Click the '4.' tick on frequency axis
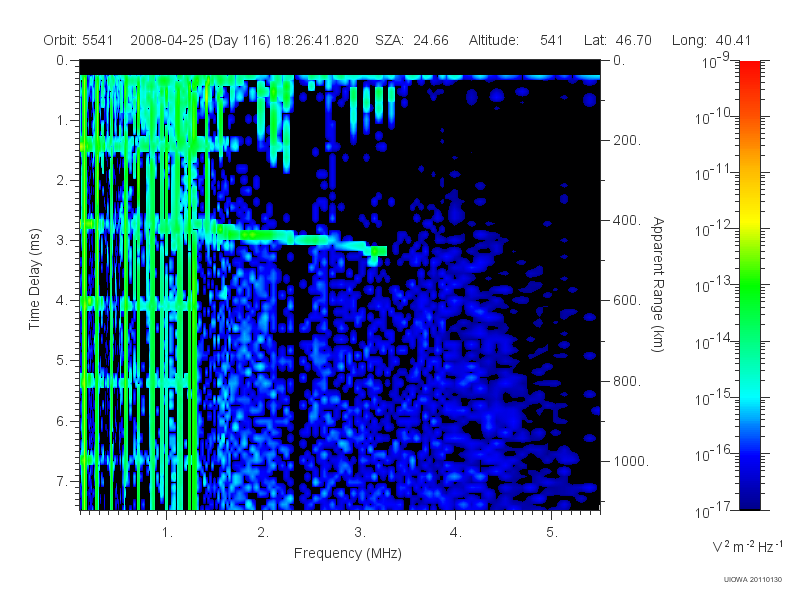The height and width of the screenshot is (600, 800). (x=456, y=533)
